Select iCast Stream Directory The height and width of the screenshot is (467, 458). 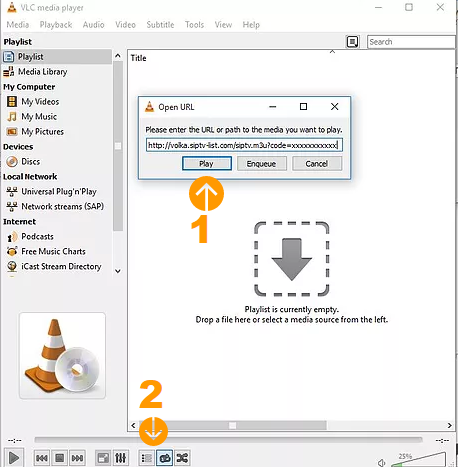point(61,266)
